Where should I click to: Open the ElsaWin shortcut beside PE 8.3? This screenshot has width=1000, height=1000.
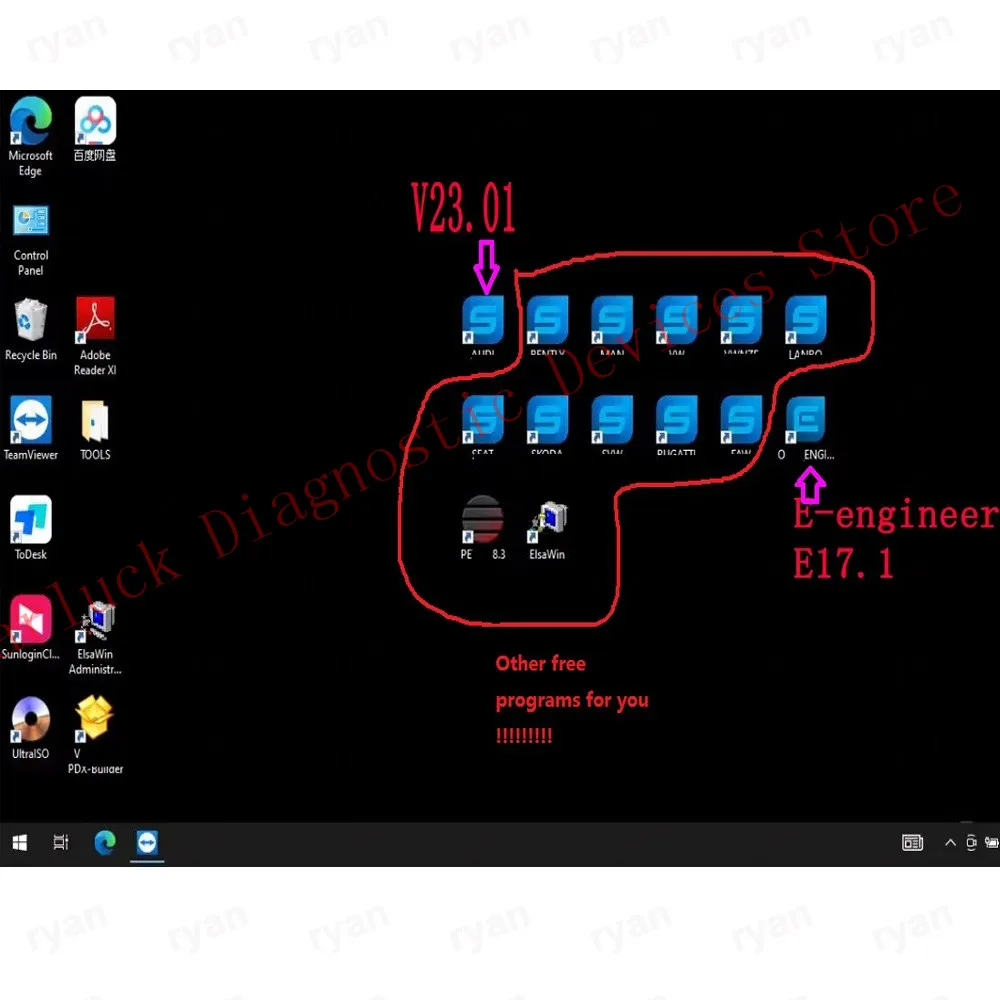[x=547, y=531]
